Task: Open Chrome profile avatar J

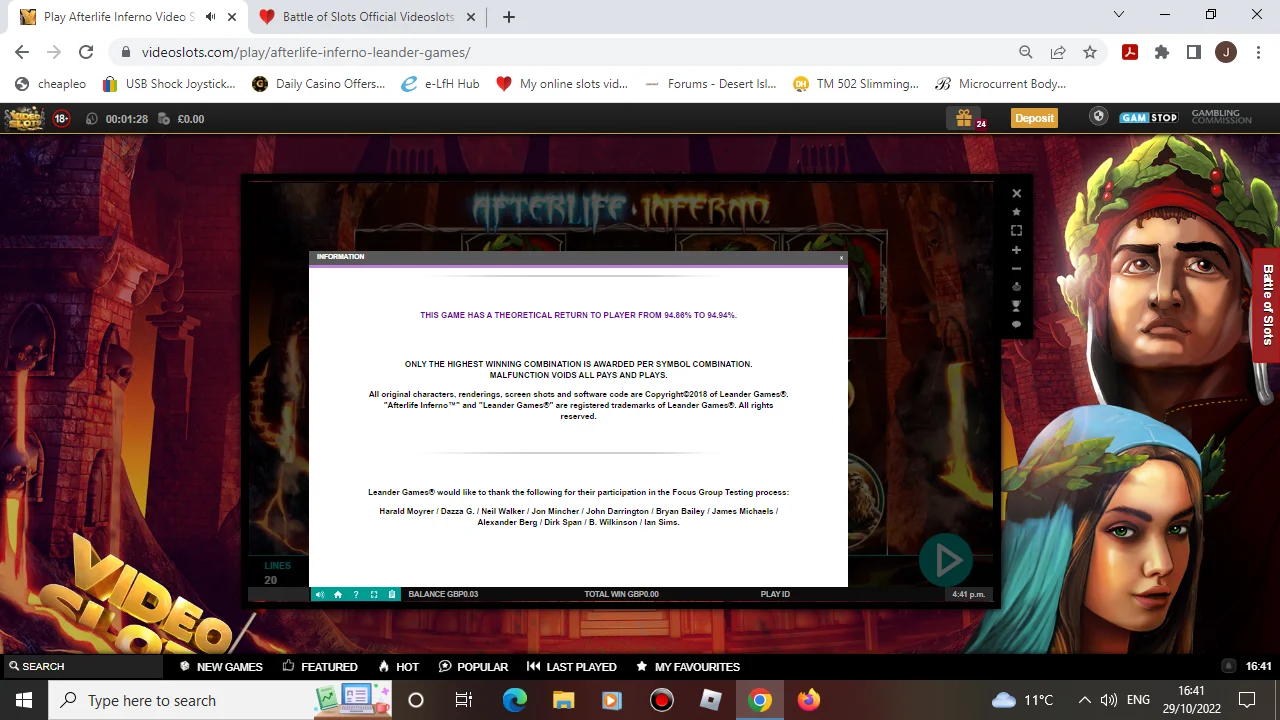Action: coord(1226,52)
